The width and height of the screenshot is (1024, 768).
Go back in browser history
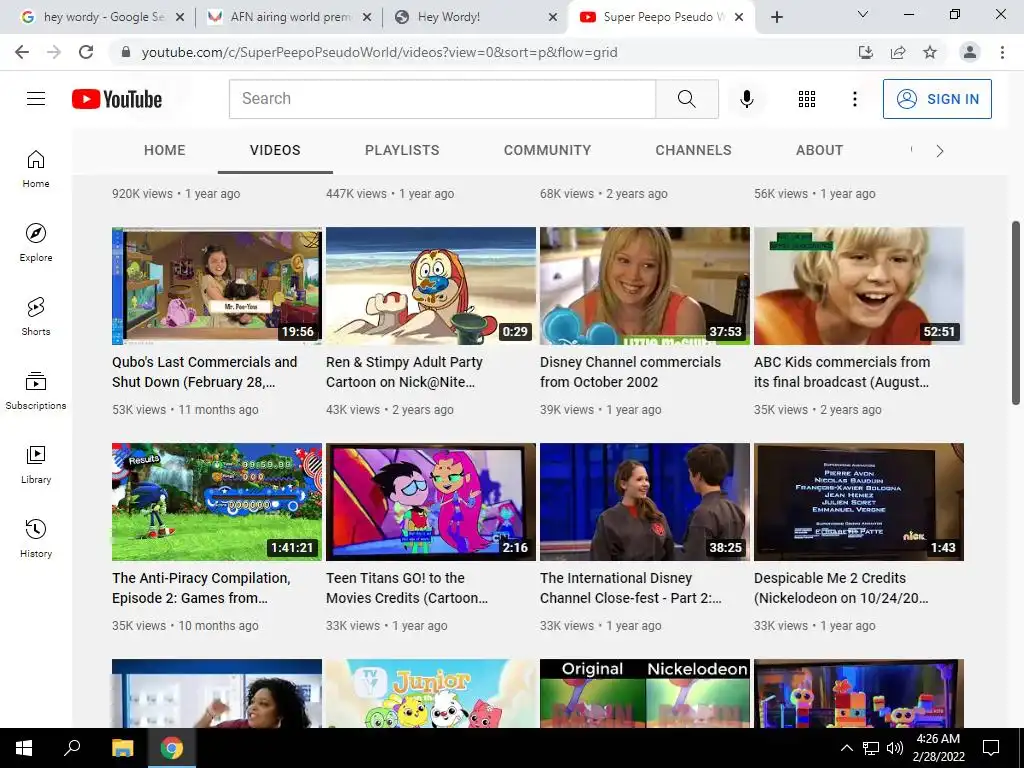(x=22, y=52)
